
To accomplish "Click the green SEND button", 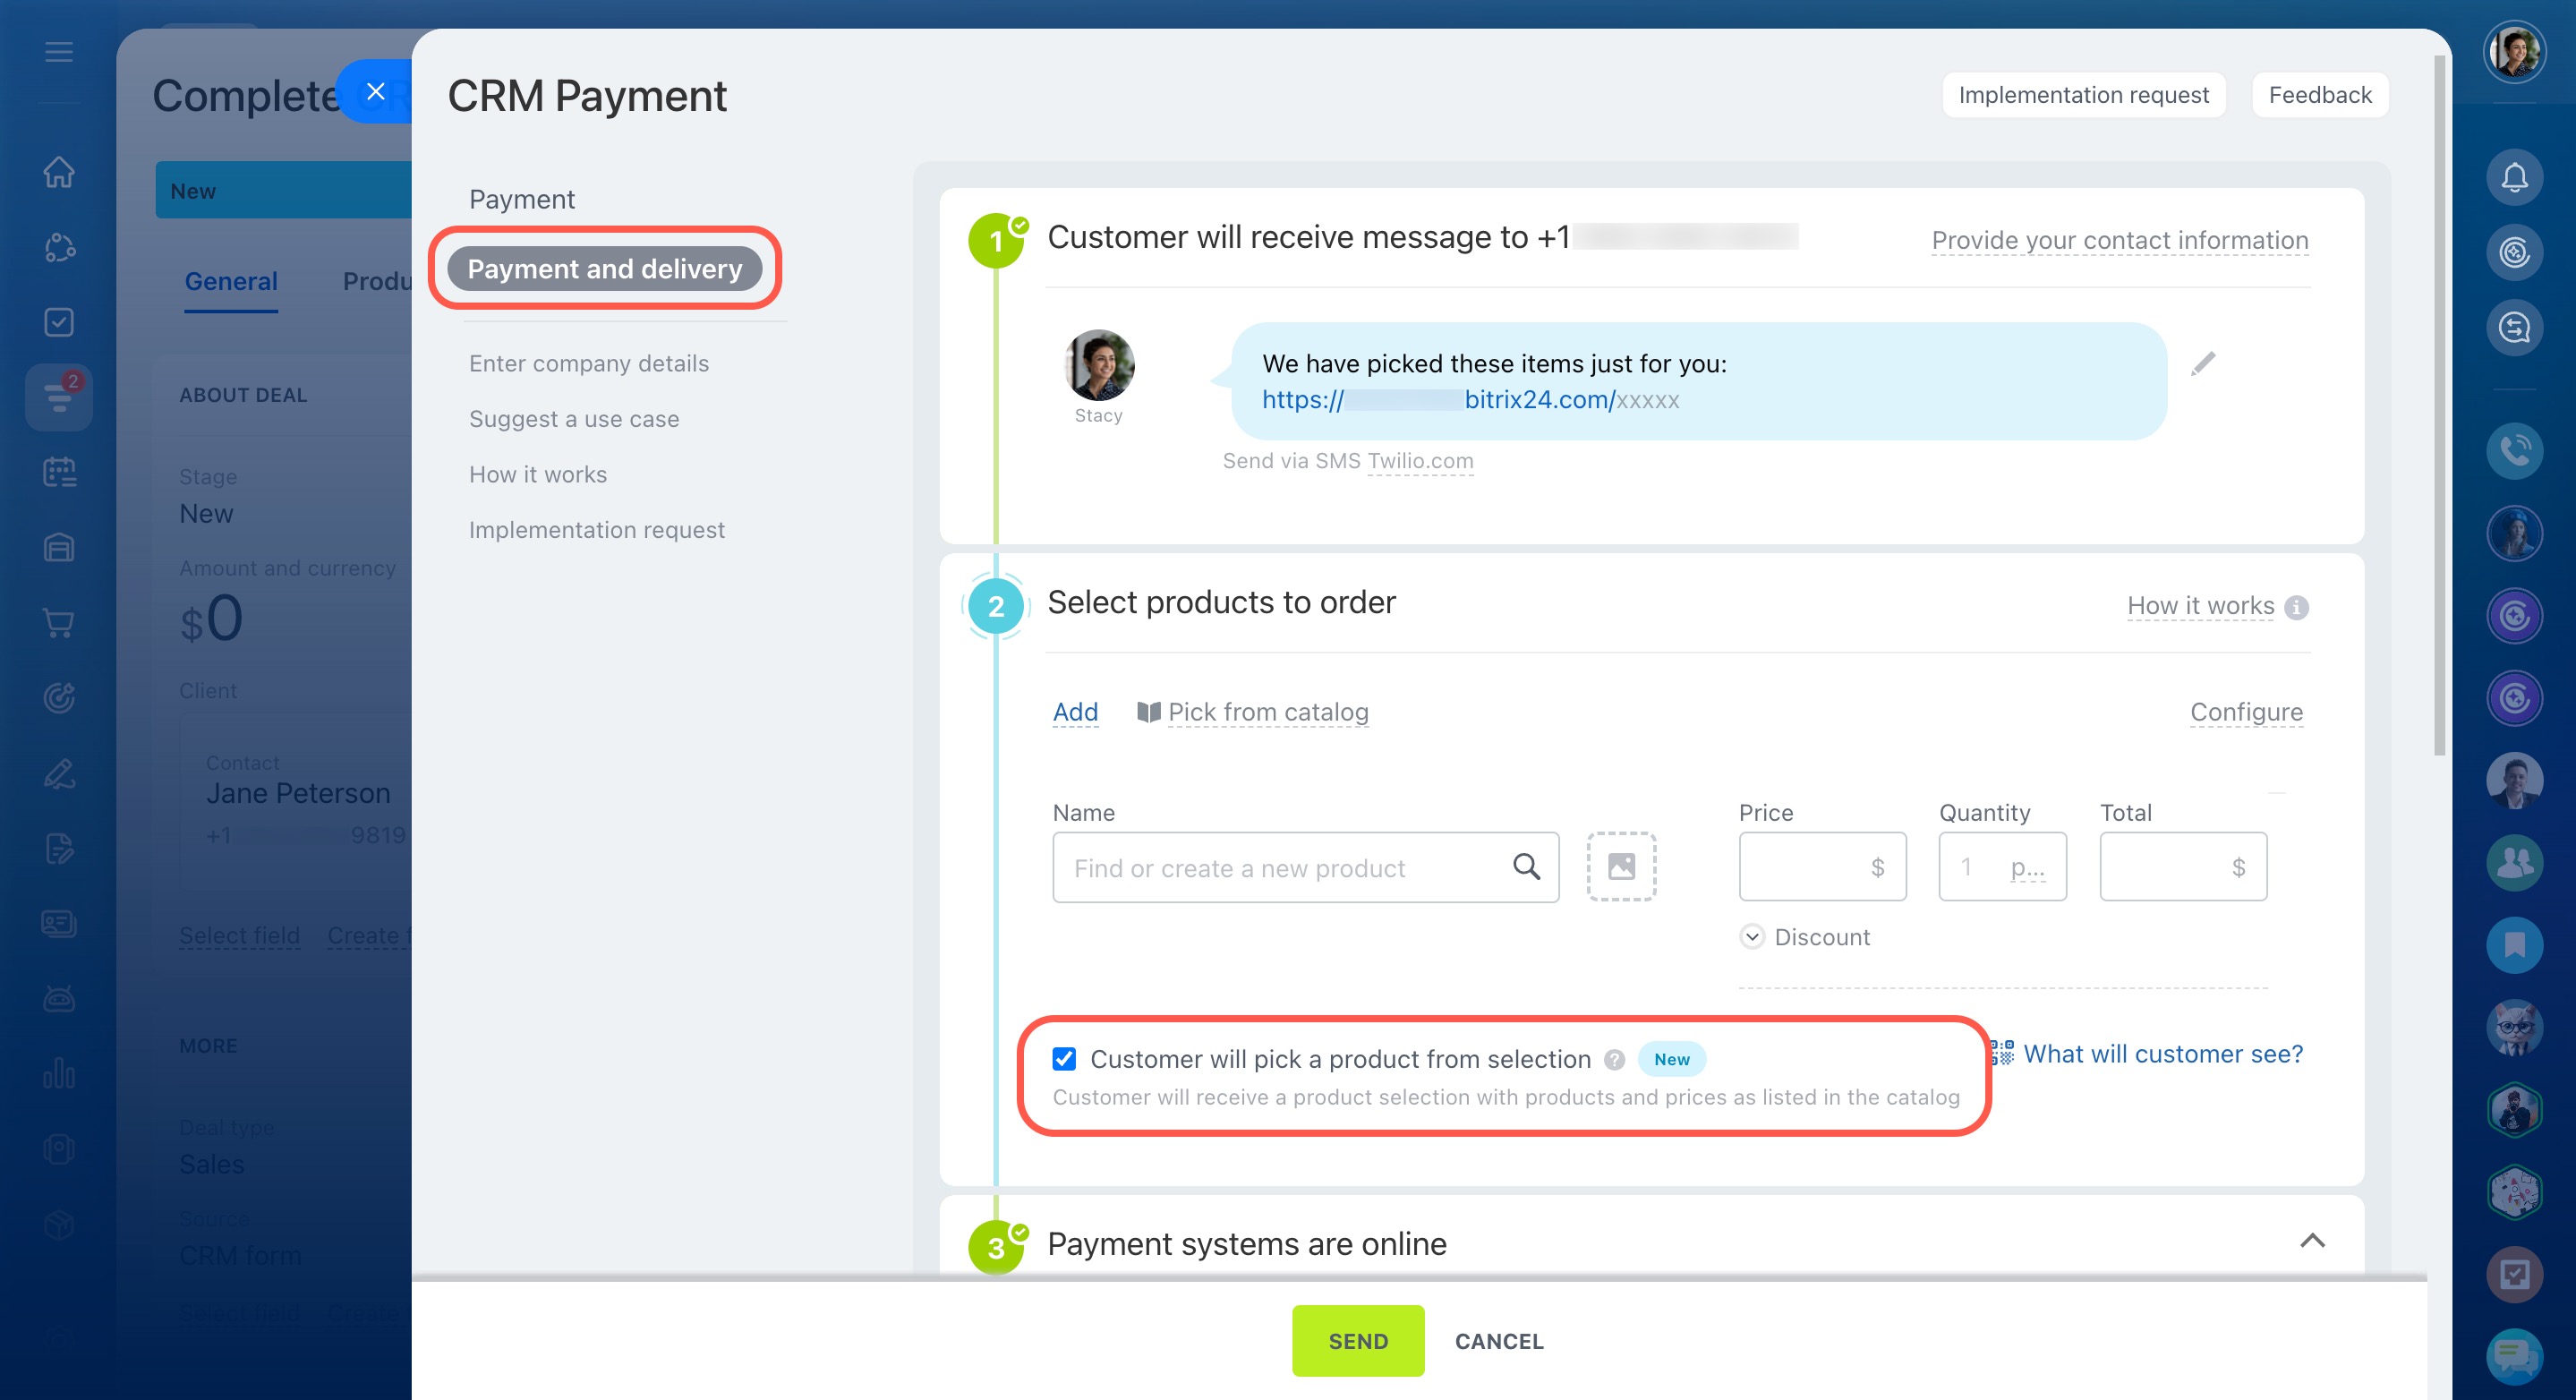I will [1357, 1341].
